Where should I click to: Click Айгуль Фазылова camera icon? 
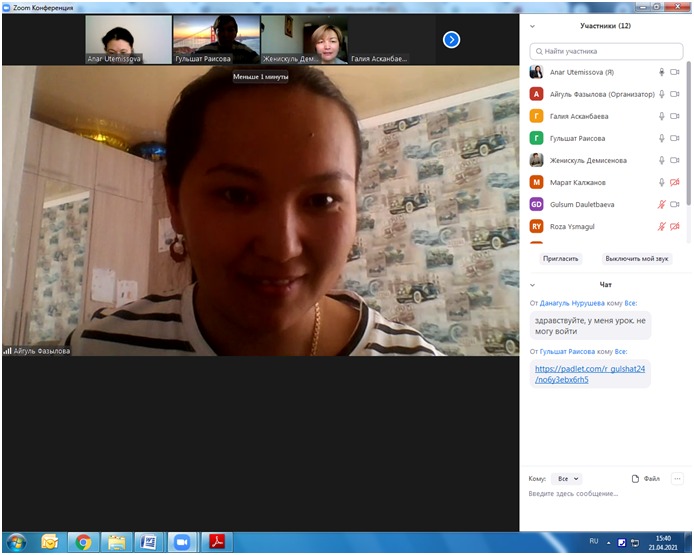[x=674, y=94]
